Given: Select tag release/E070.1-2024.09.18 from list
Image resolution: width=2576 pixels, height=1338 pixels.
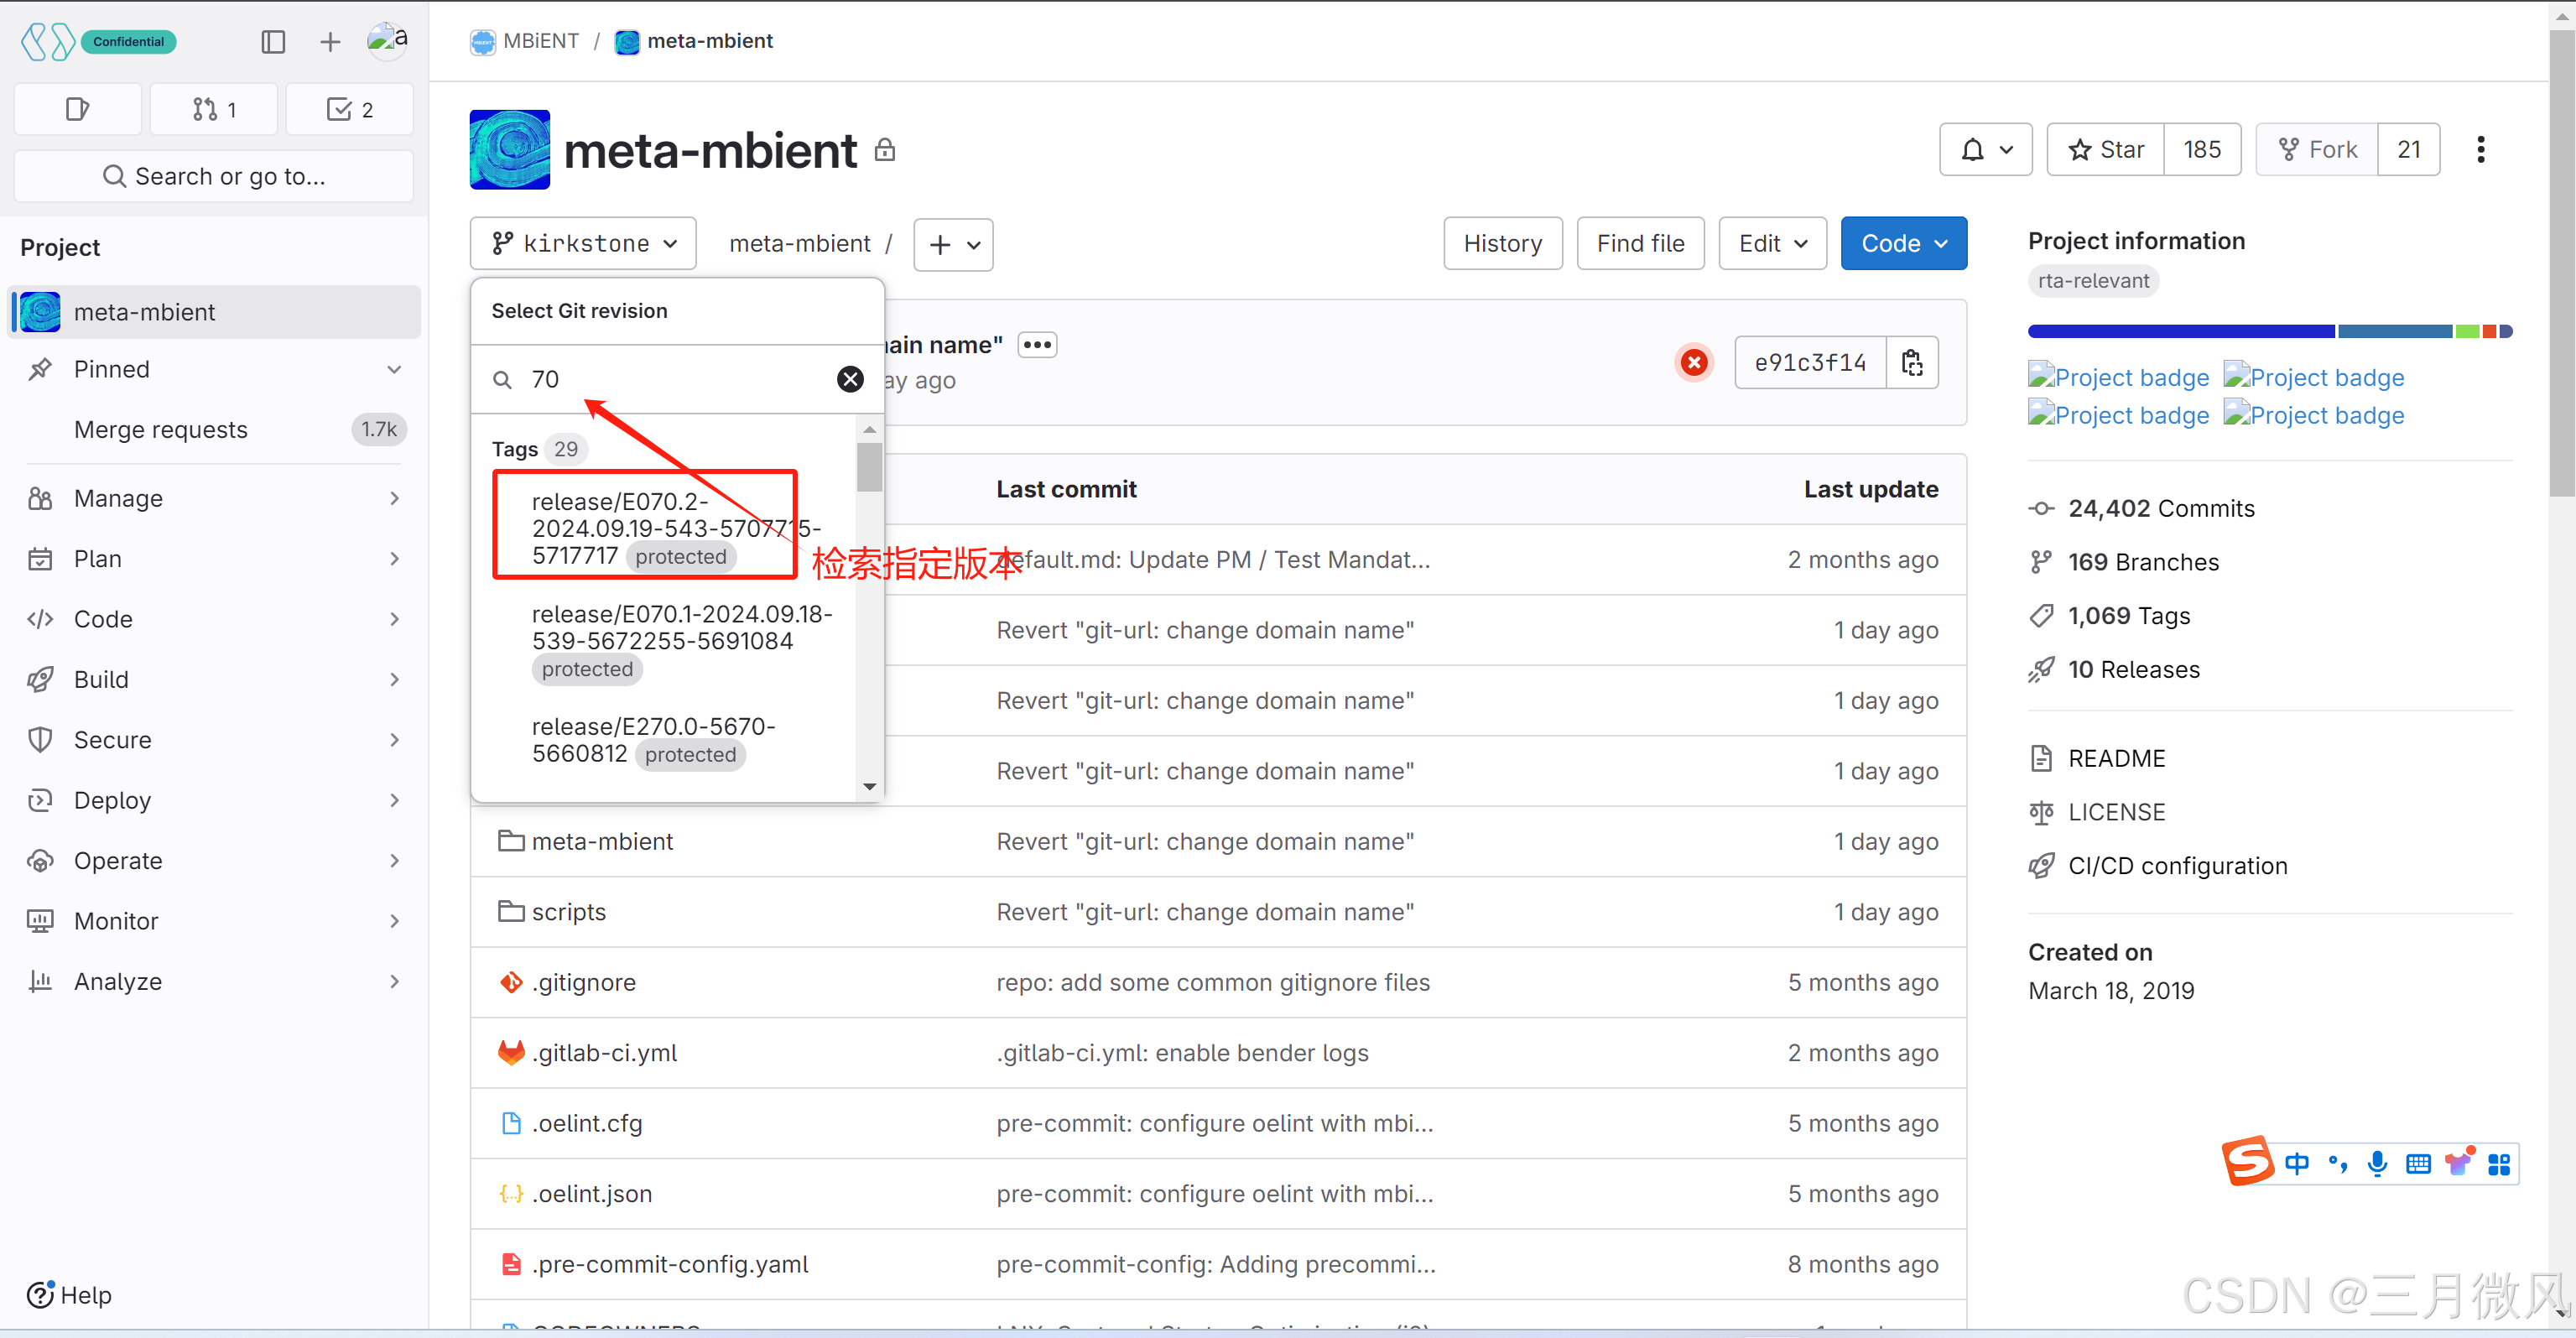Looking at the screenshot, I should [x=681, y=627].
